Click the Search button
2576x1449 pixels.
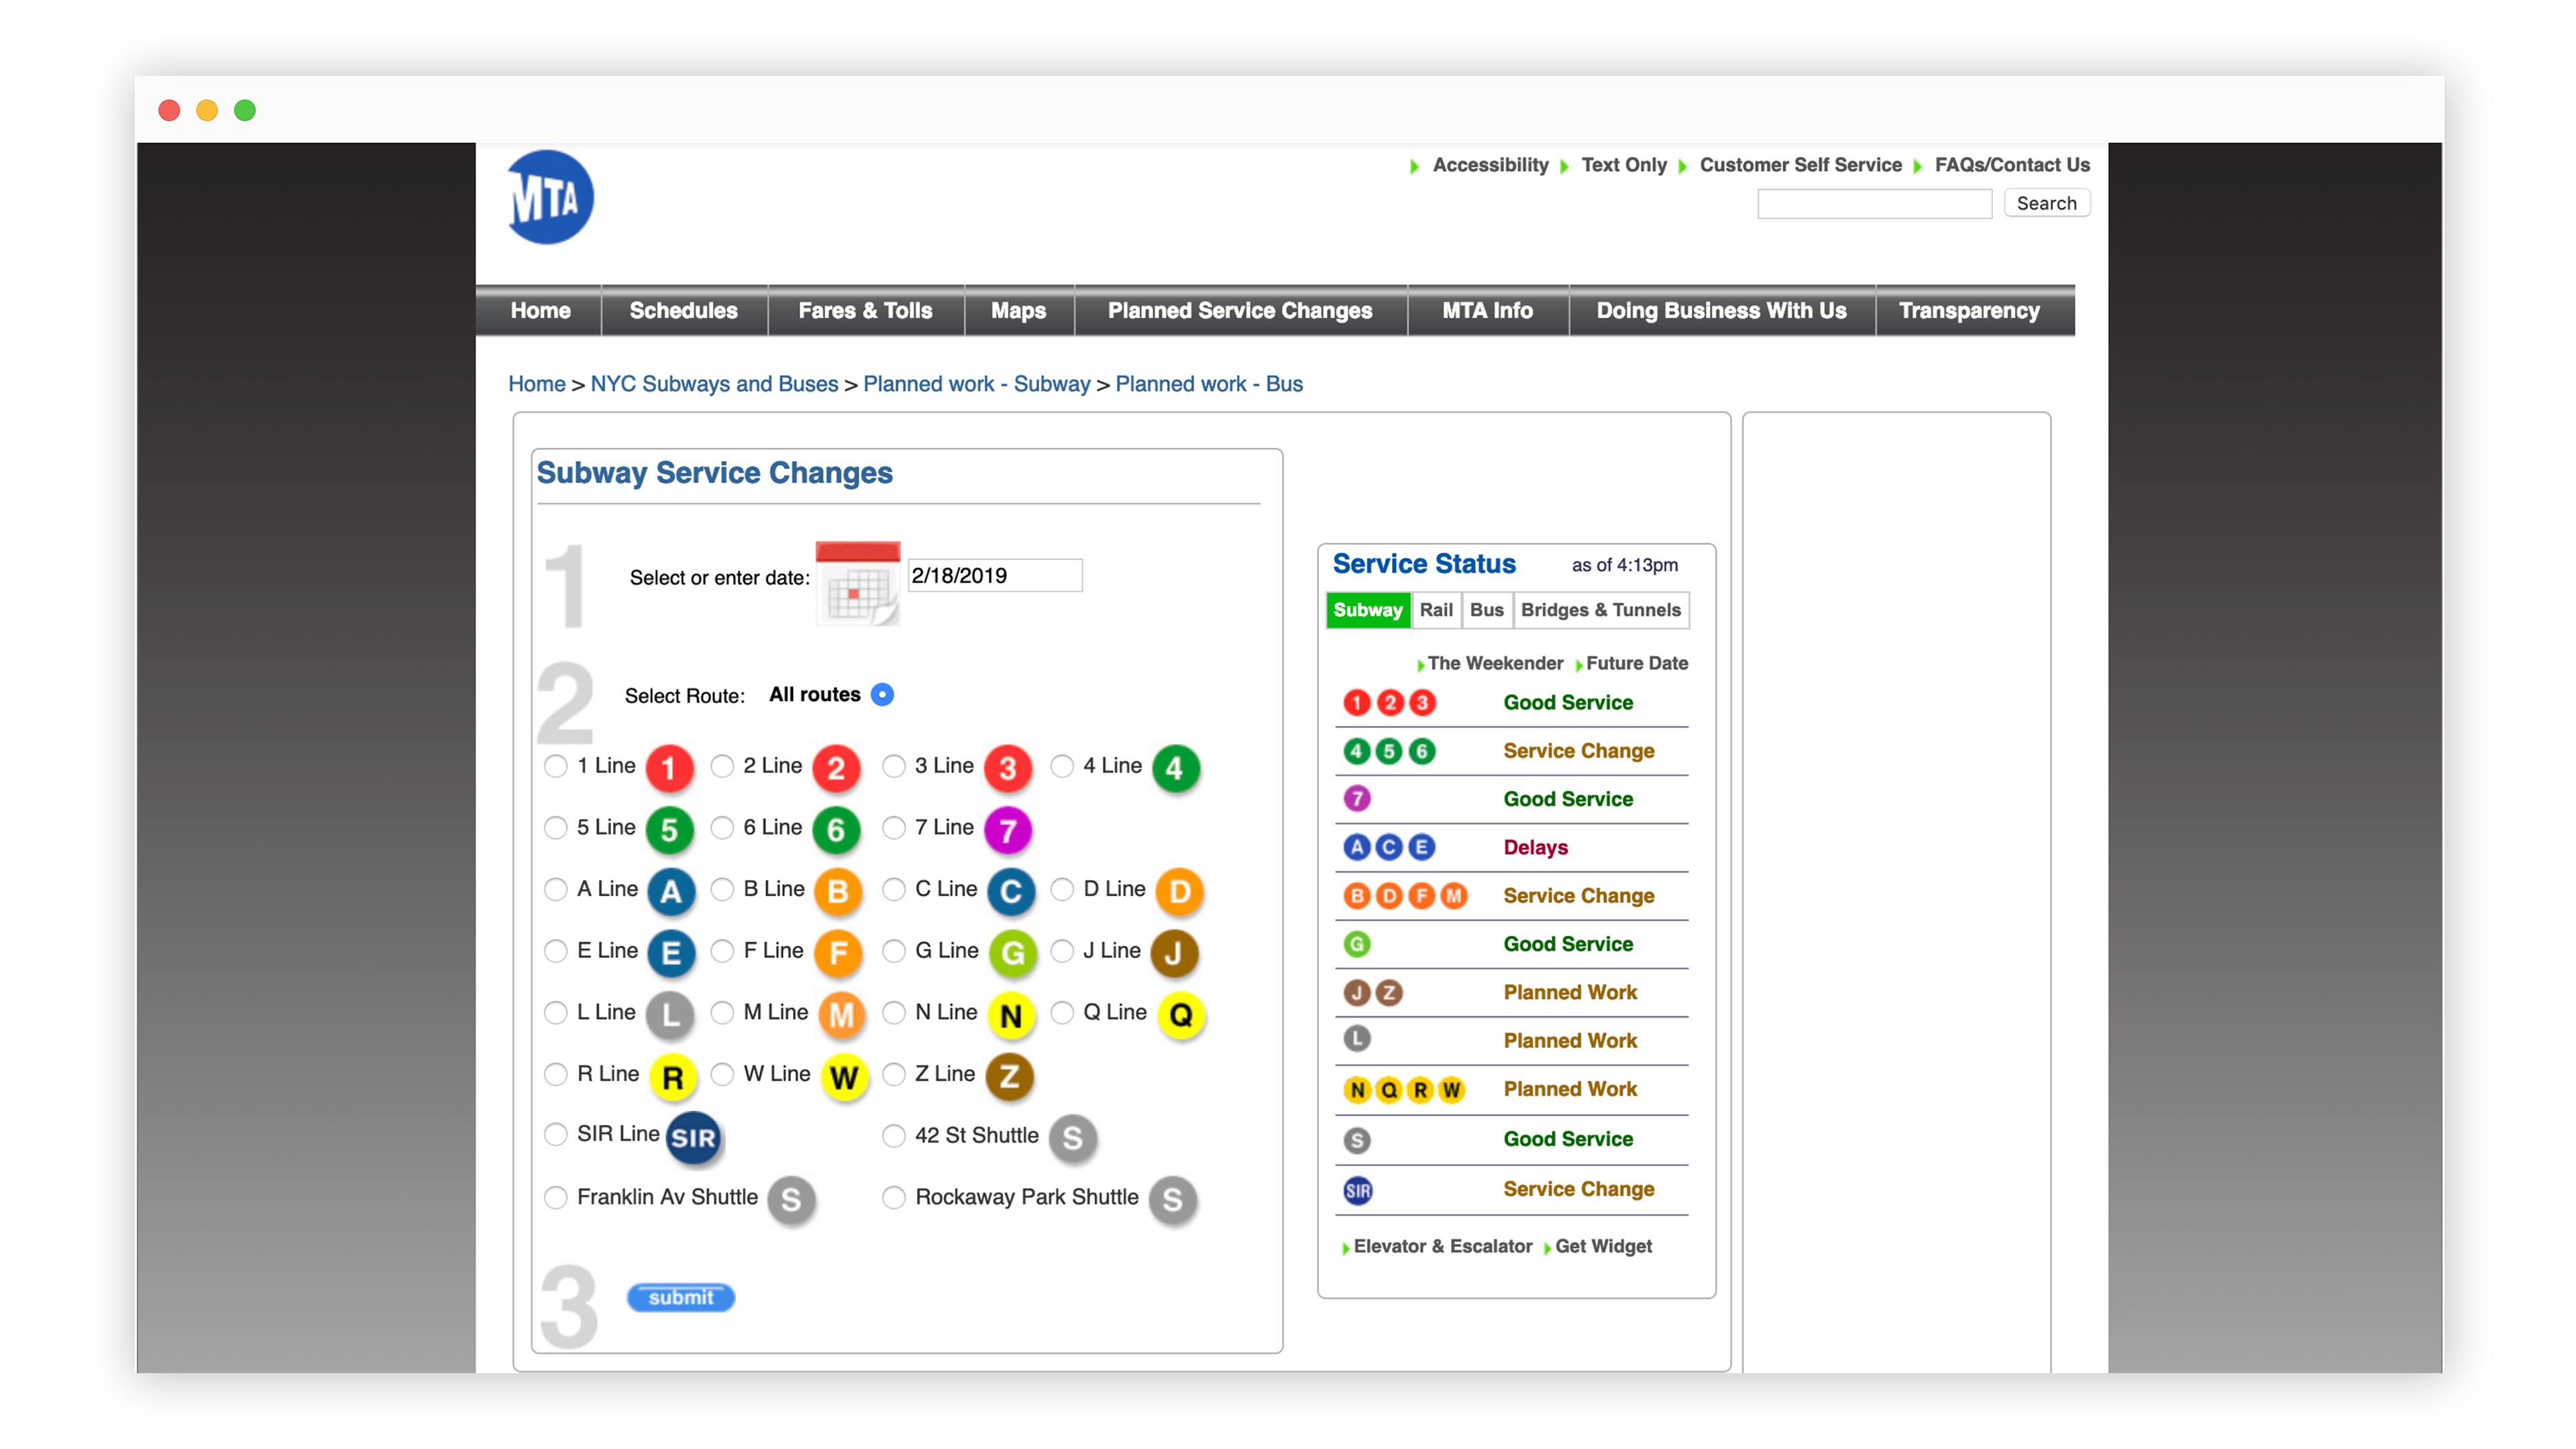point(2046,203)
